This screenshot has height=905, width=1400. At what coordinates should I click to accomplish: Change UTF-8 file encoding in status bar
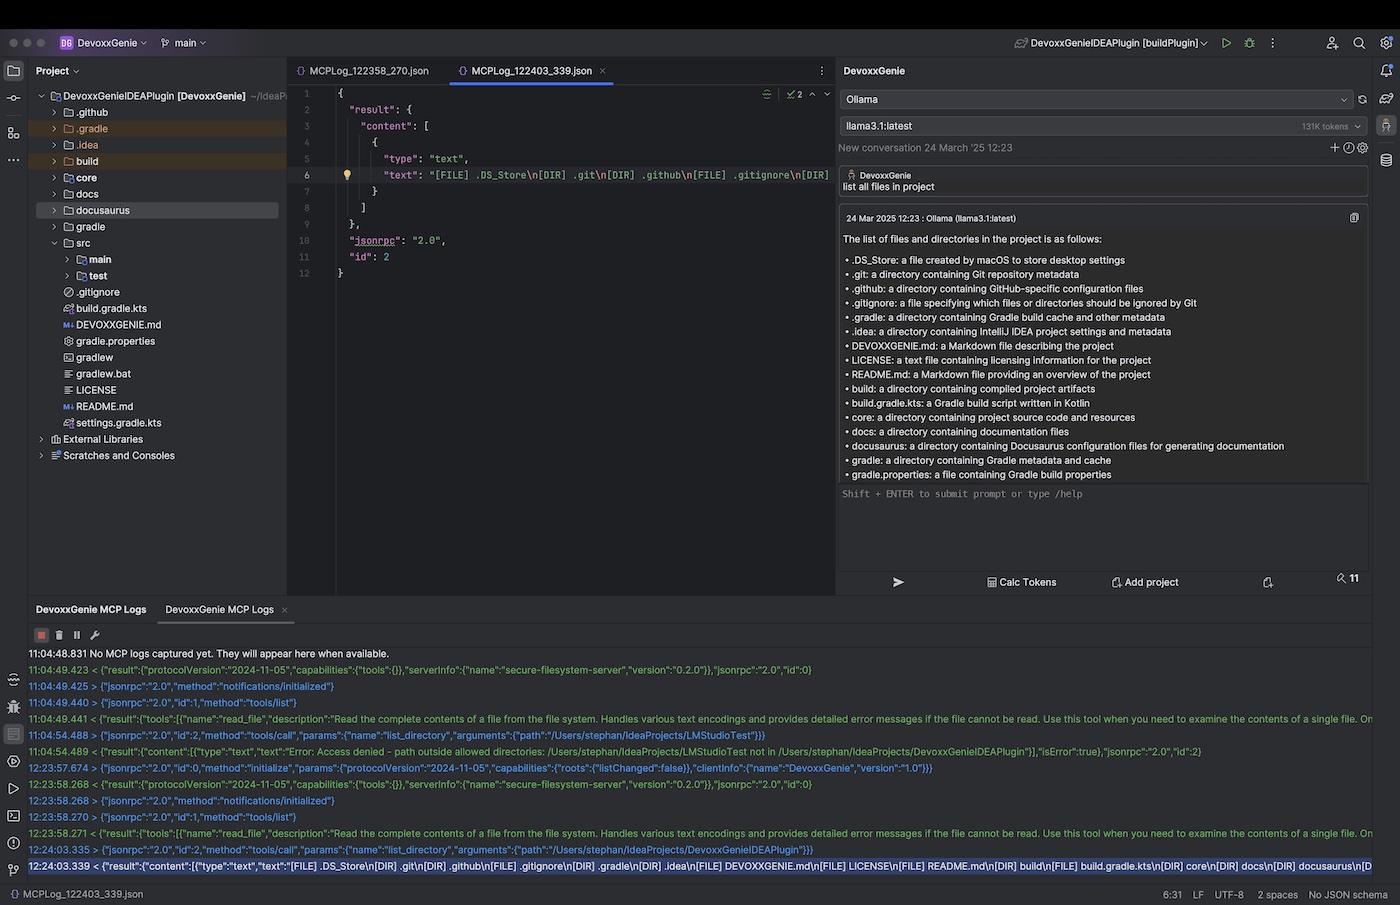coord(1229,895)
